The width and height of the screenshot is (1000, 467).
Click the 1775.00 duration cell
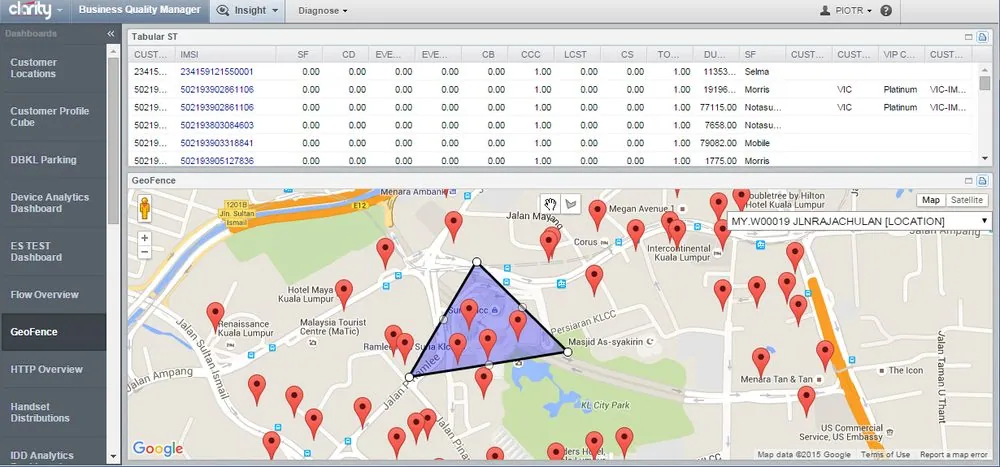coord(721,161)
